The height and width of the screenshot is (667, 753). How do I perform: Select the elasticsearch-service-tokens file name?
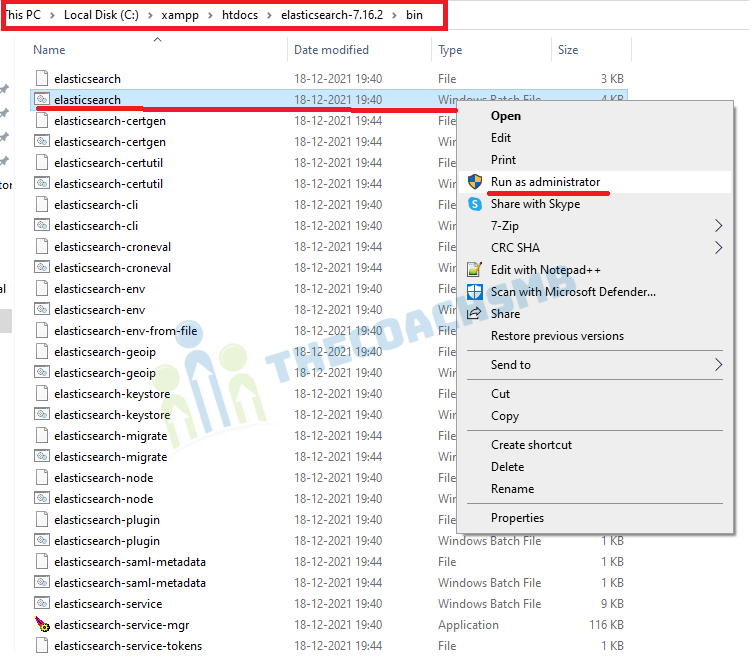[x=128, y=646]
